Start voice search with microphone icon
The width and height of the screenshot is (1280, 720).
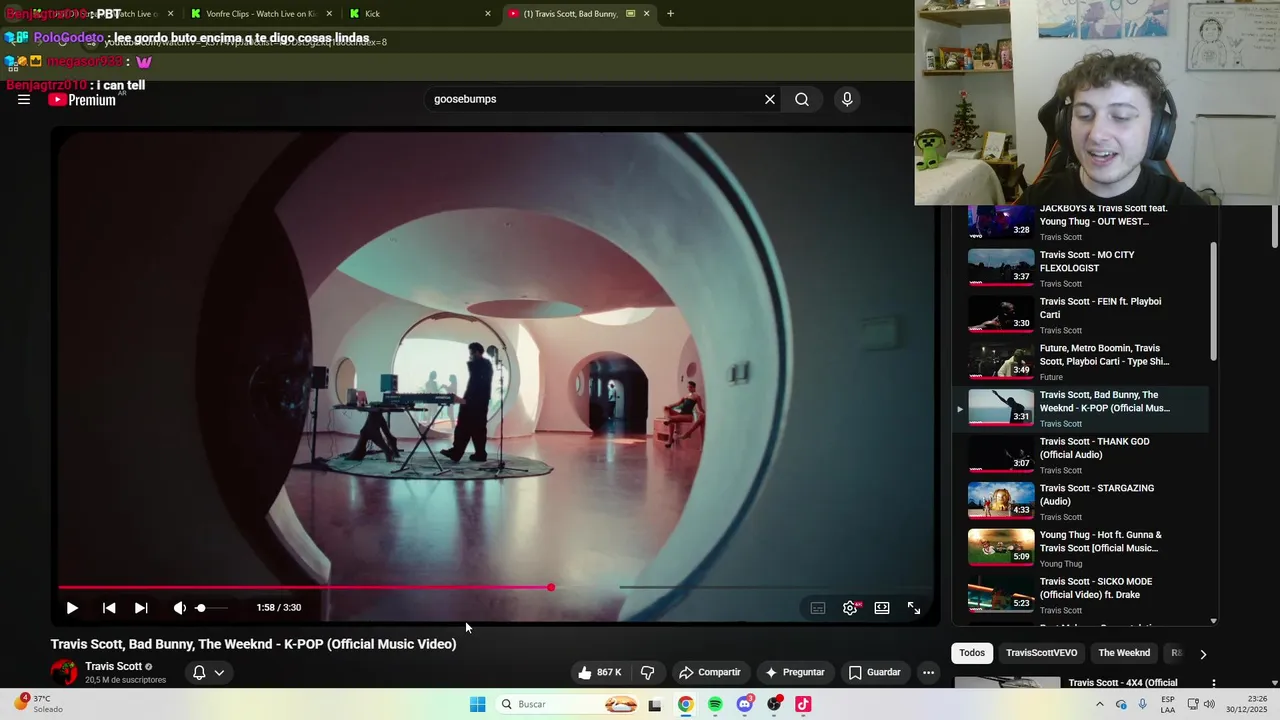(847, 99)
